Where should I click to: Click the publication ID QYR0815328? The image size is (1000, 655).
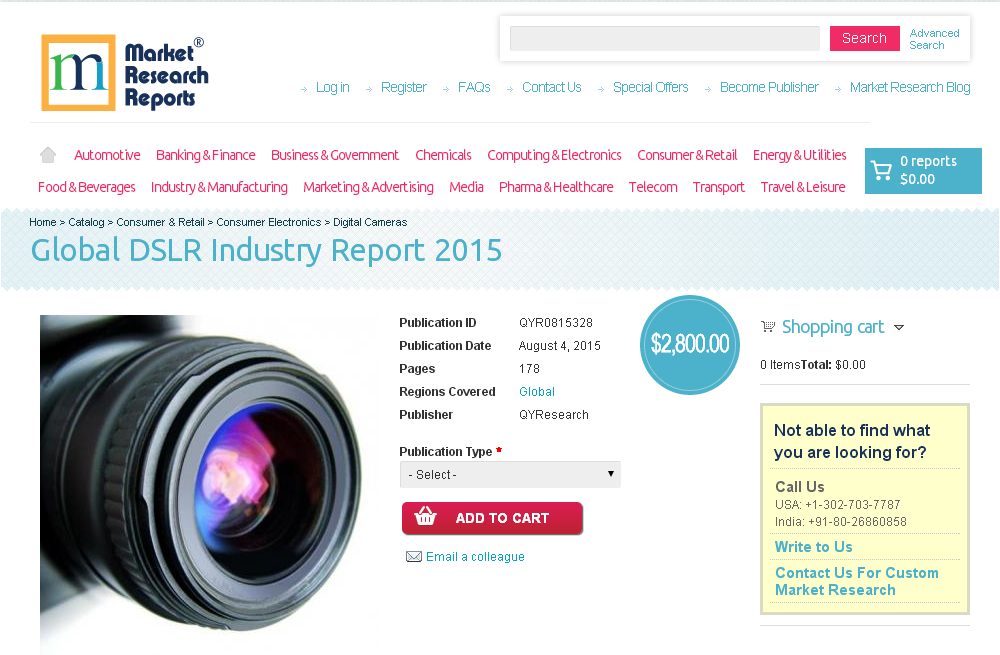coord(555,323)
